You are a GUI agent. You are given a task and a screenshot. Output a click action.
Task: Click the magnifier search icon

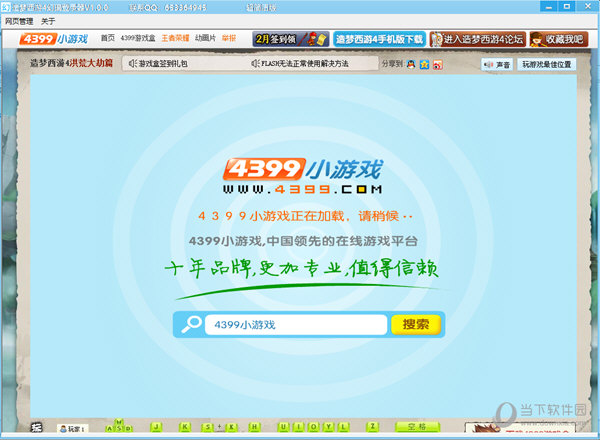tap(191, 324)
